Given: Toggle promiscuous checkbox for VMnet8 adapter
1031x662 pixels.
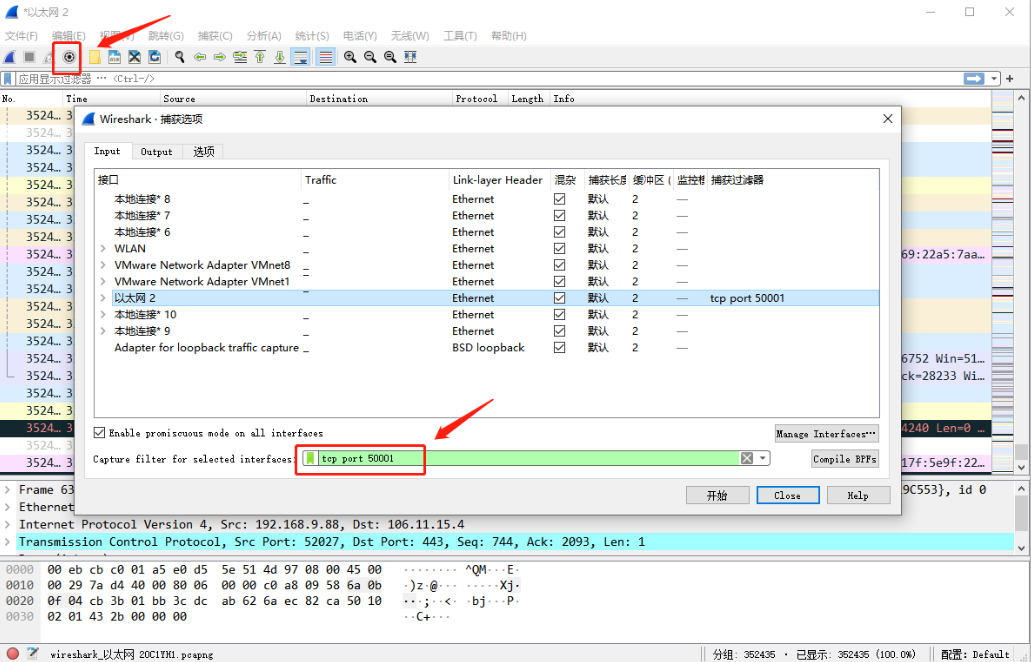Looking at the screenshot, I should (560, 265).
